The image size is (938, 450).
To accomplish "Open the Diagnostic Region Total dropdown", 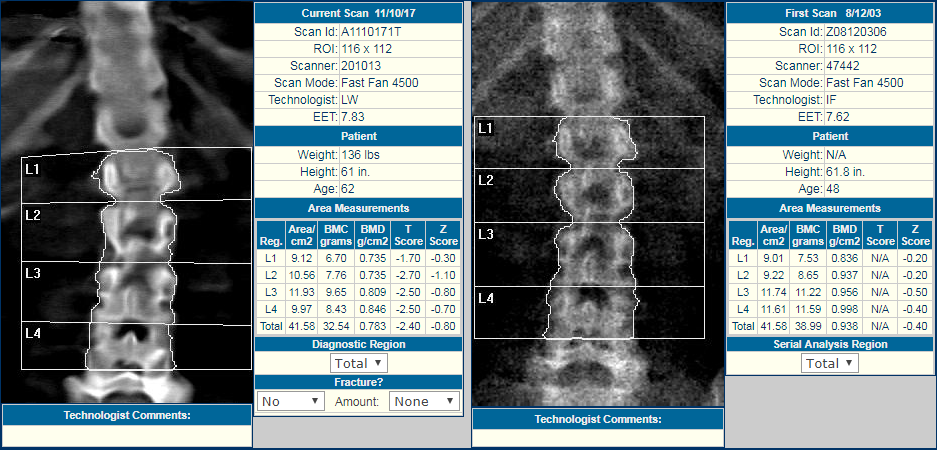I will click(359, 363).
